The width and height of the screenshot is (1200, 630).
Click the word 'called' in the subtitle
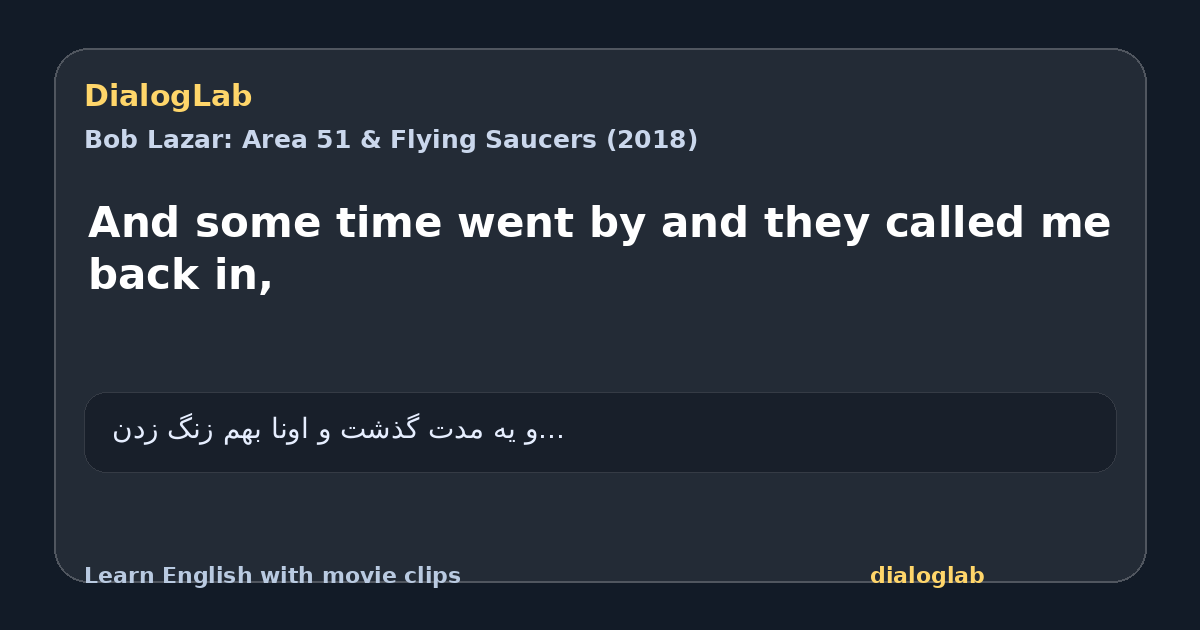point(956,223)
